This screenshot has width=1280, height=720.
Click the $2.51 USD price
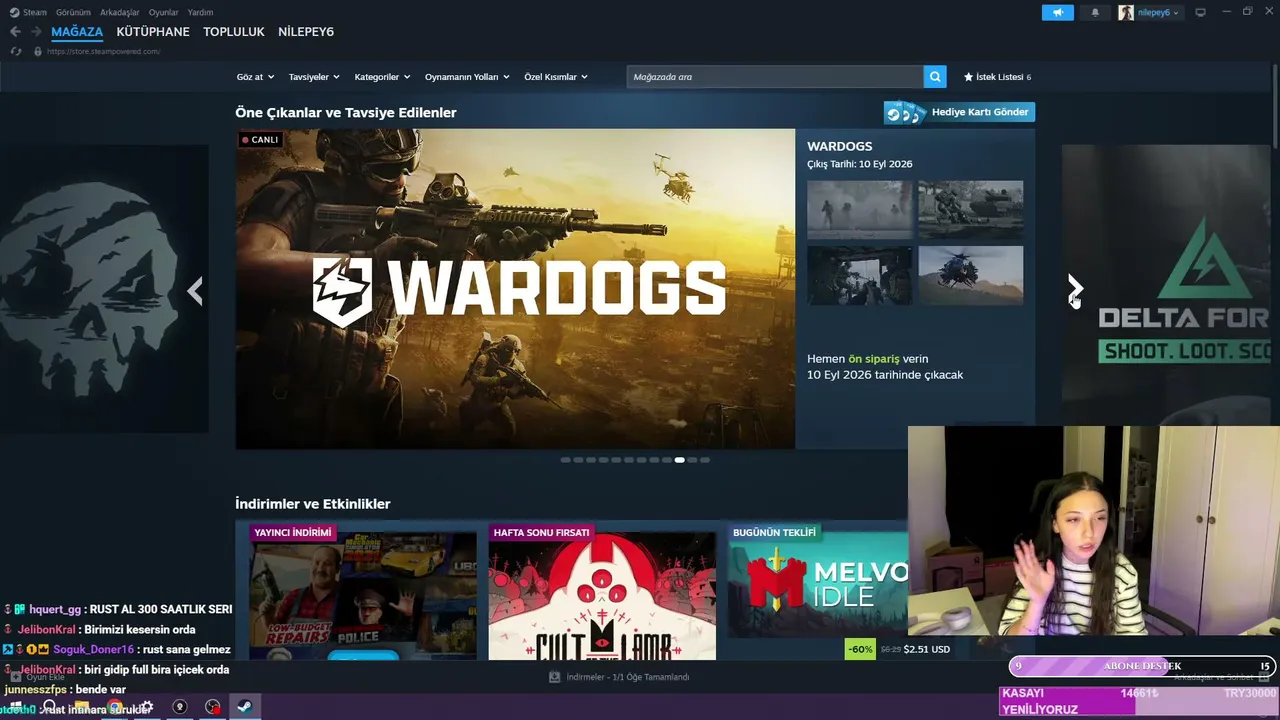tap(926, 649)
